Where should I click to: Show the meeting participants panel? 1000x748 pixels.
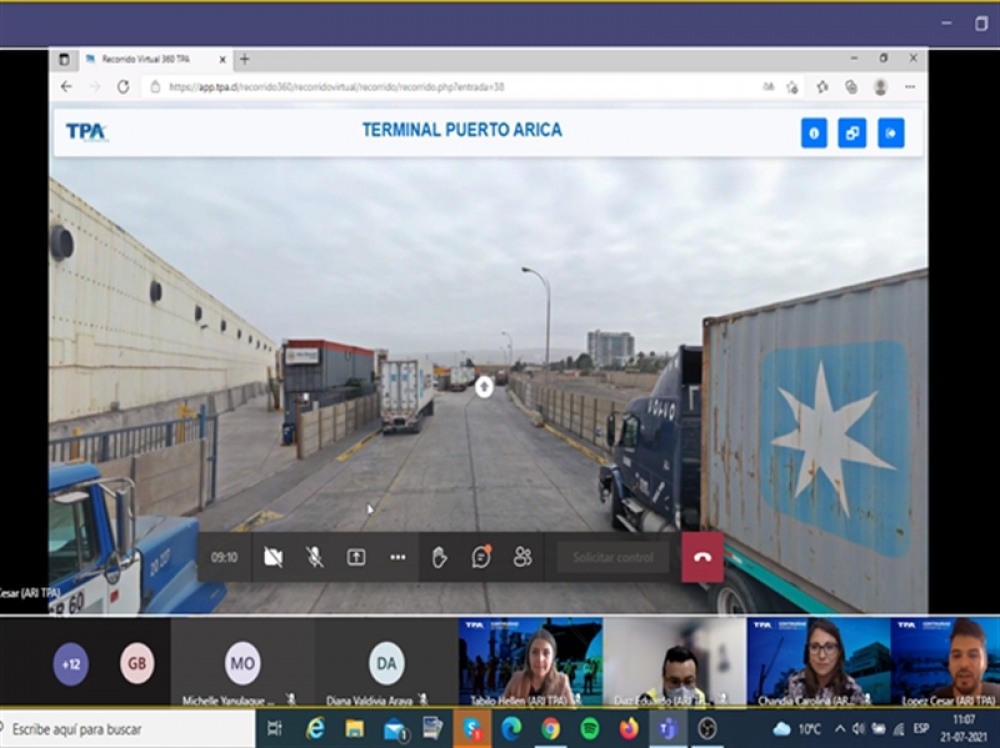tap(522, 557)
